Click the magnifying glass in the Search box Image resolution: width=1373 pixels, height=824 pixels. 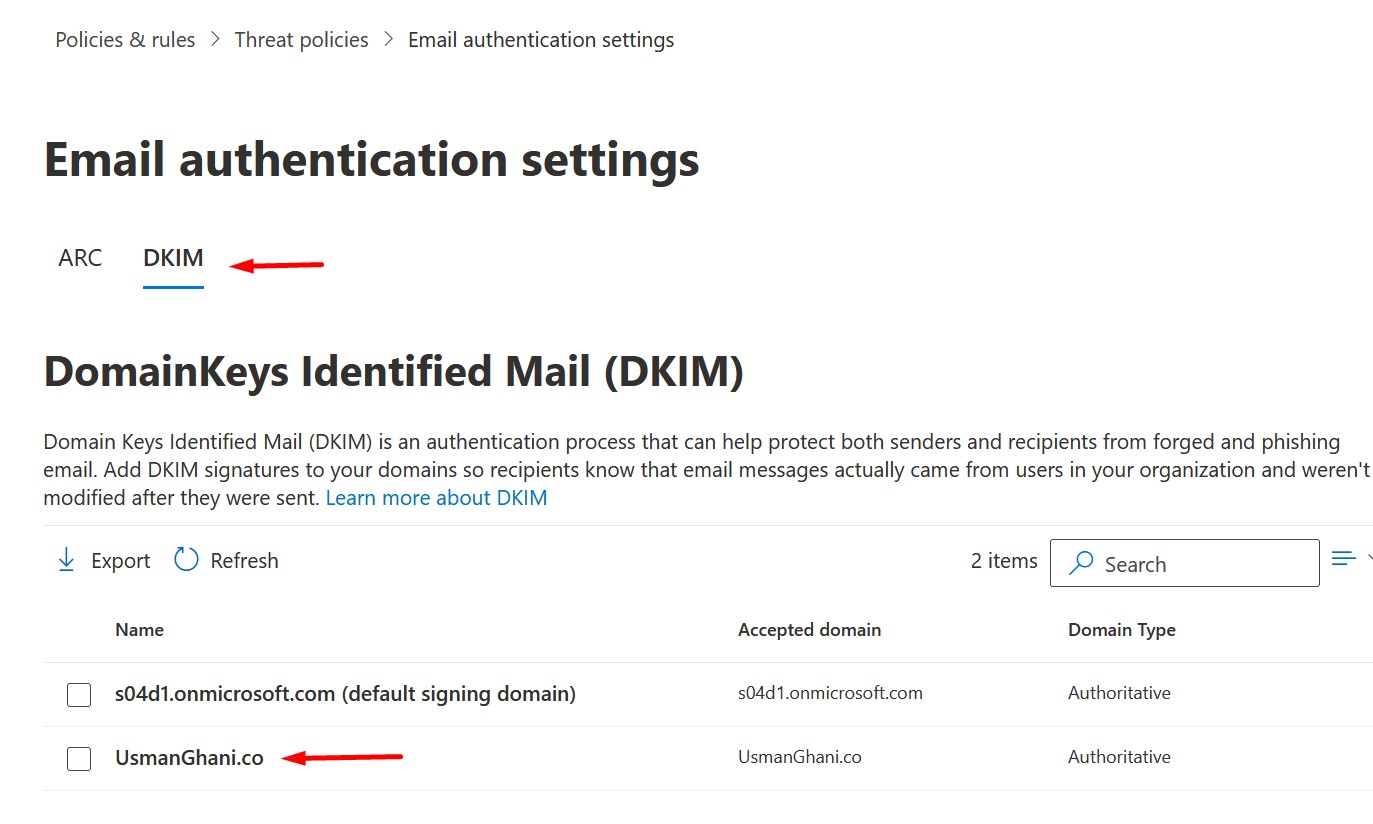coord(1081,563)
